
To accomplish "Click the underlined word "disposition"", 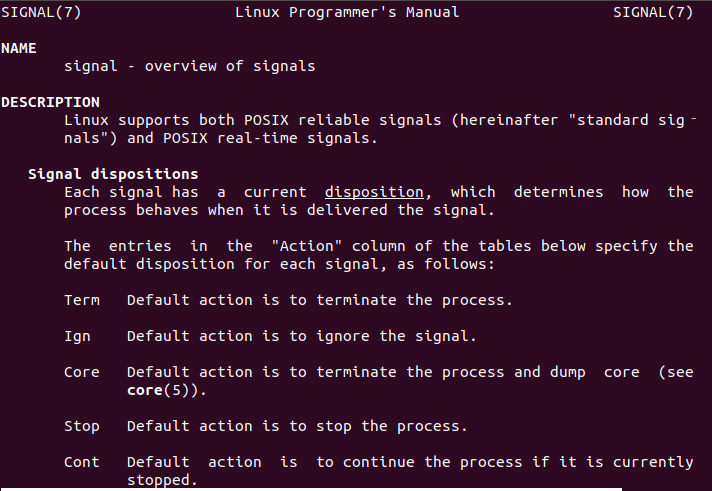I will pos(375,192).
